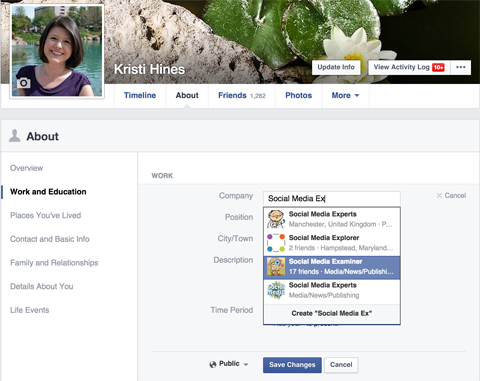Click the Kristi Hines profile name

point(149,69)
